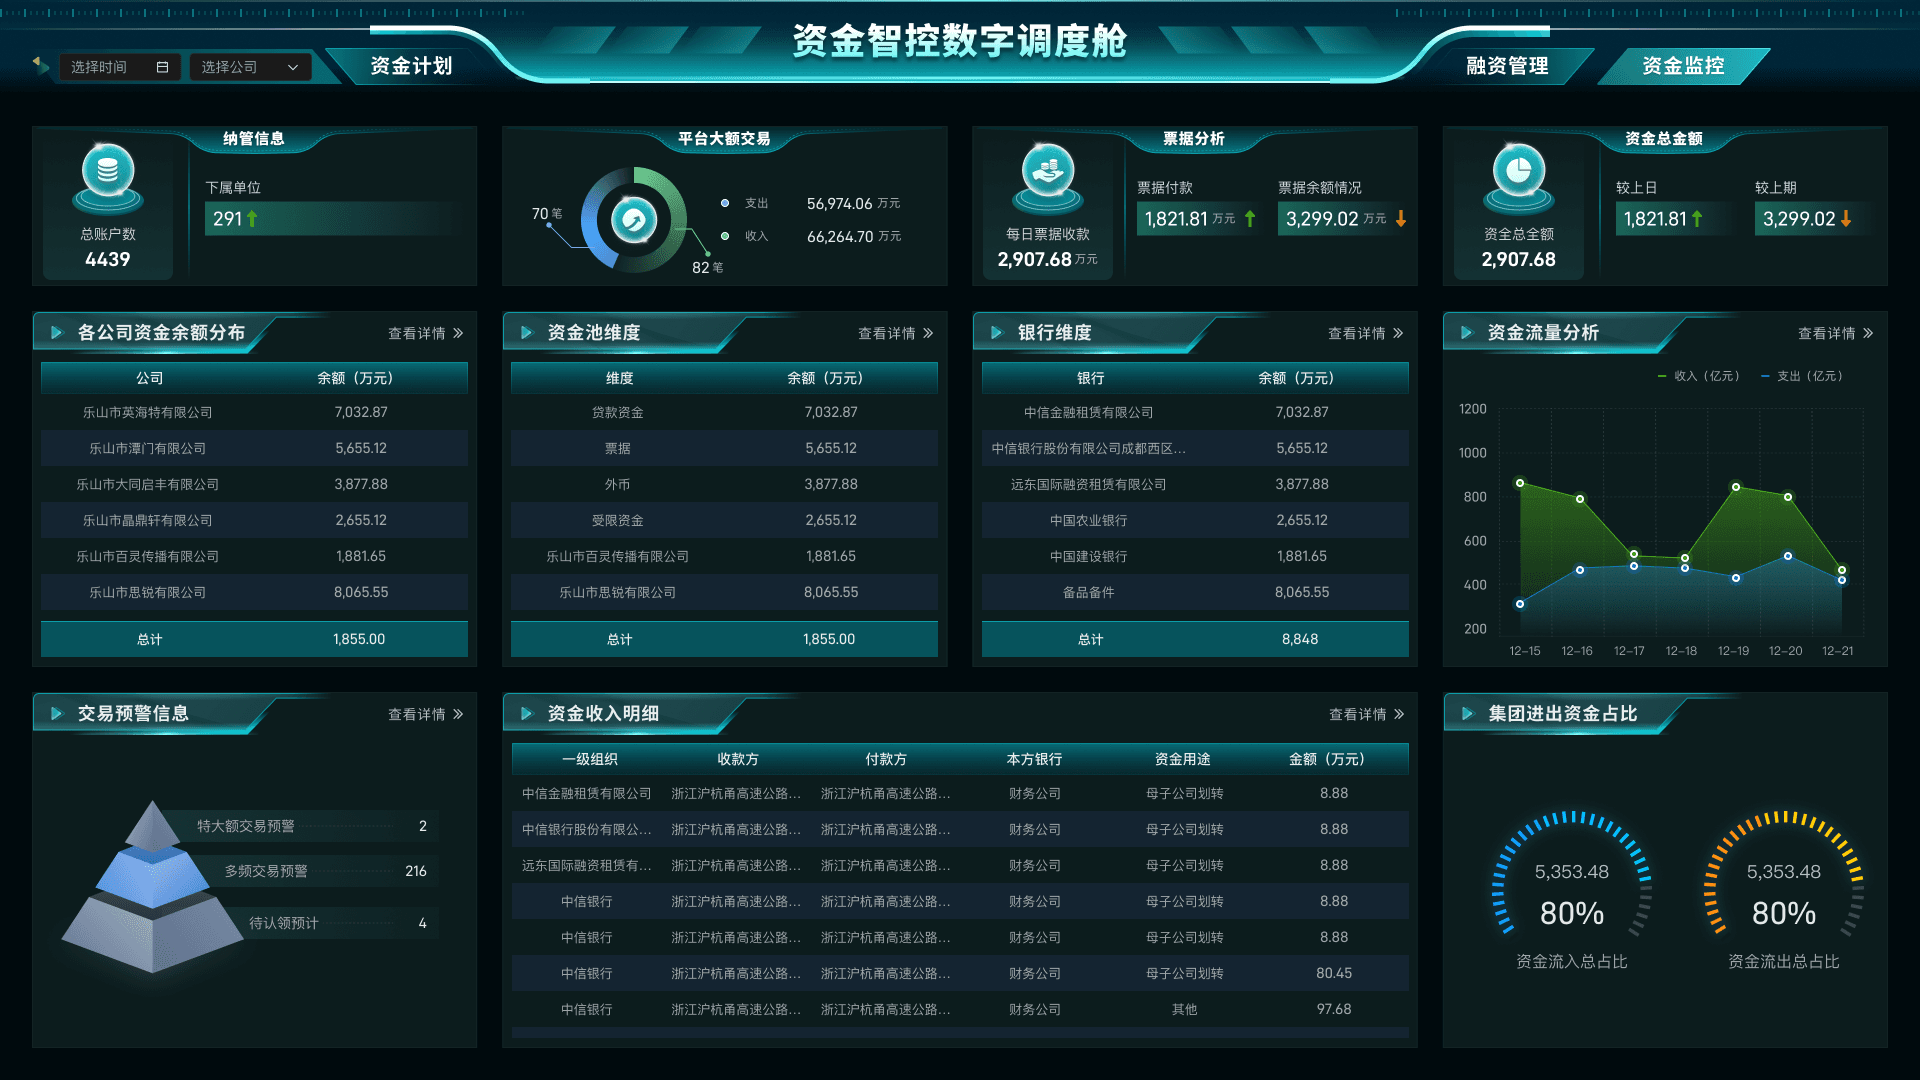Click the 80.45 amount cell
This screenshot has height=1080, width=1920.
click(x=1334, y=973)
